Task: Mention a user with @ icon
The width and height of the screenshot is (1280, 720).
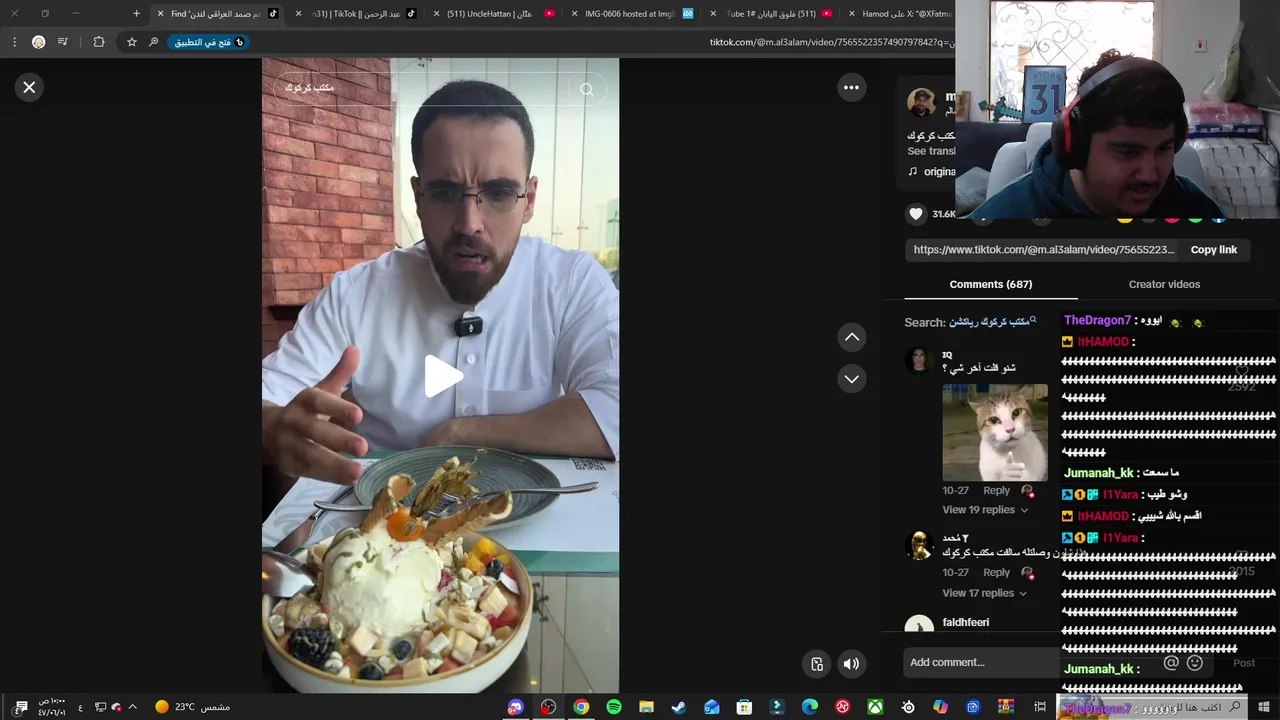Action: point(1171,663)
